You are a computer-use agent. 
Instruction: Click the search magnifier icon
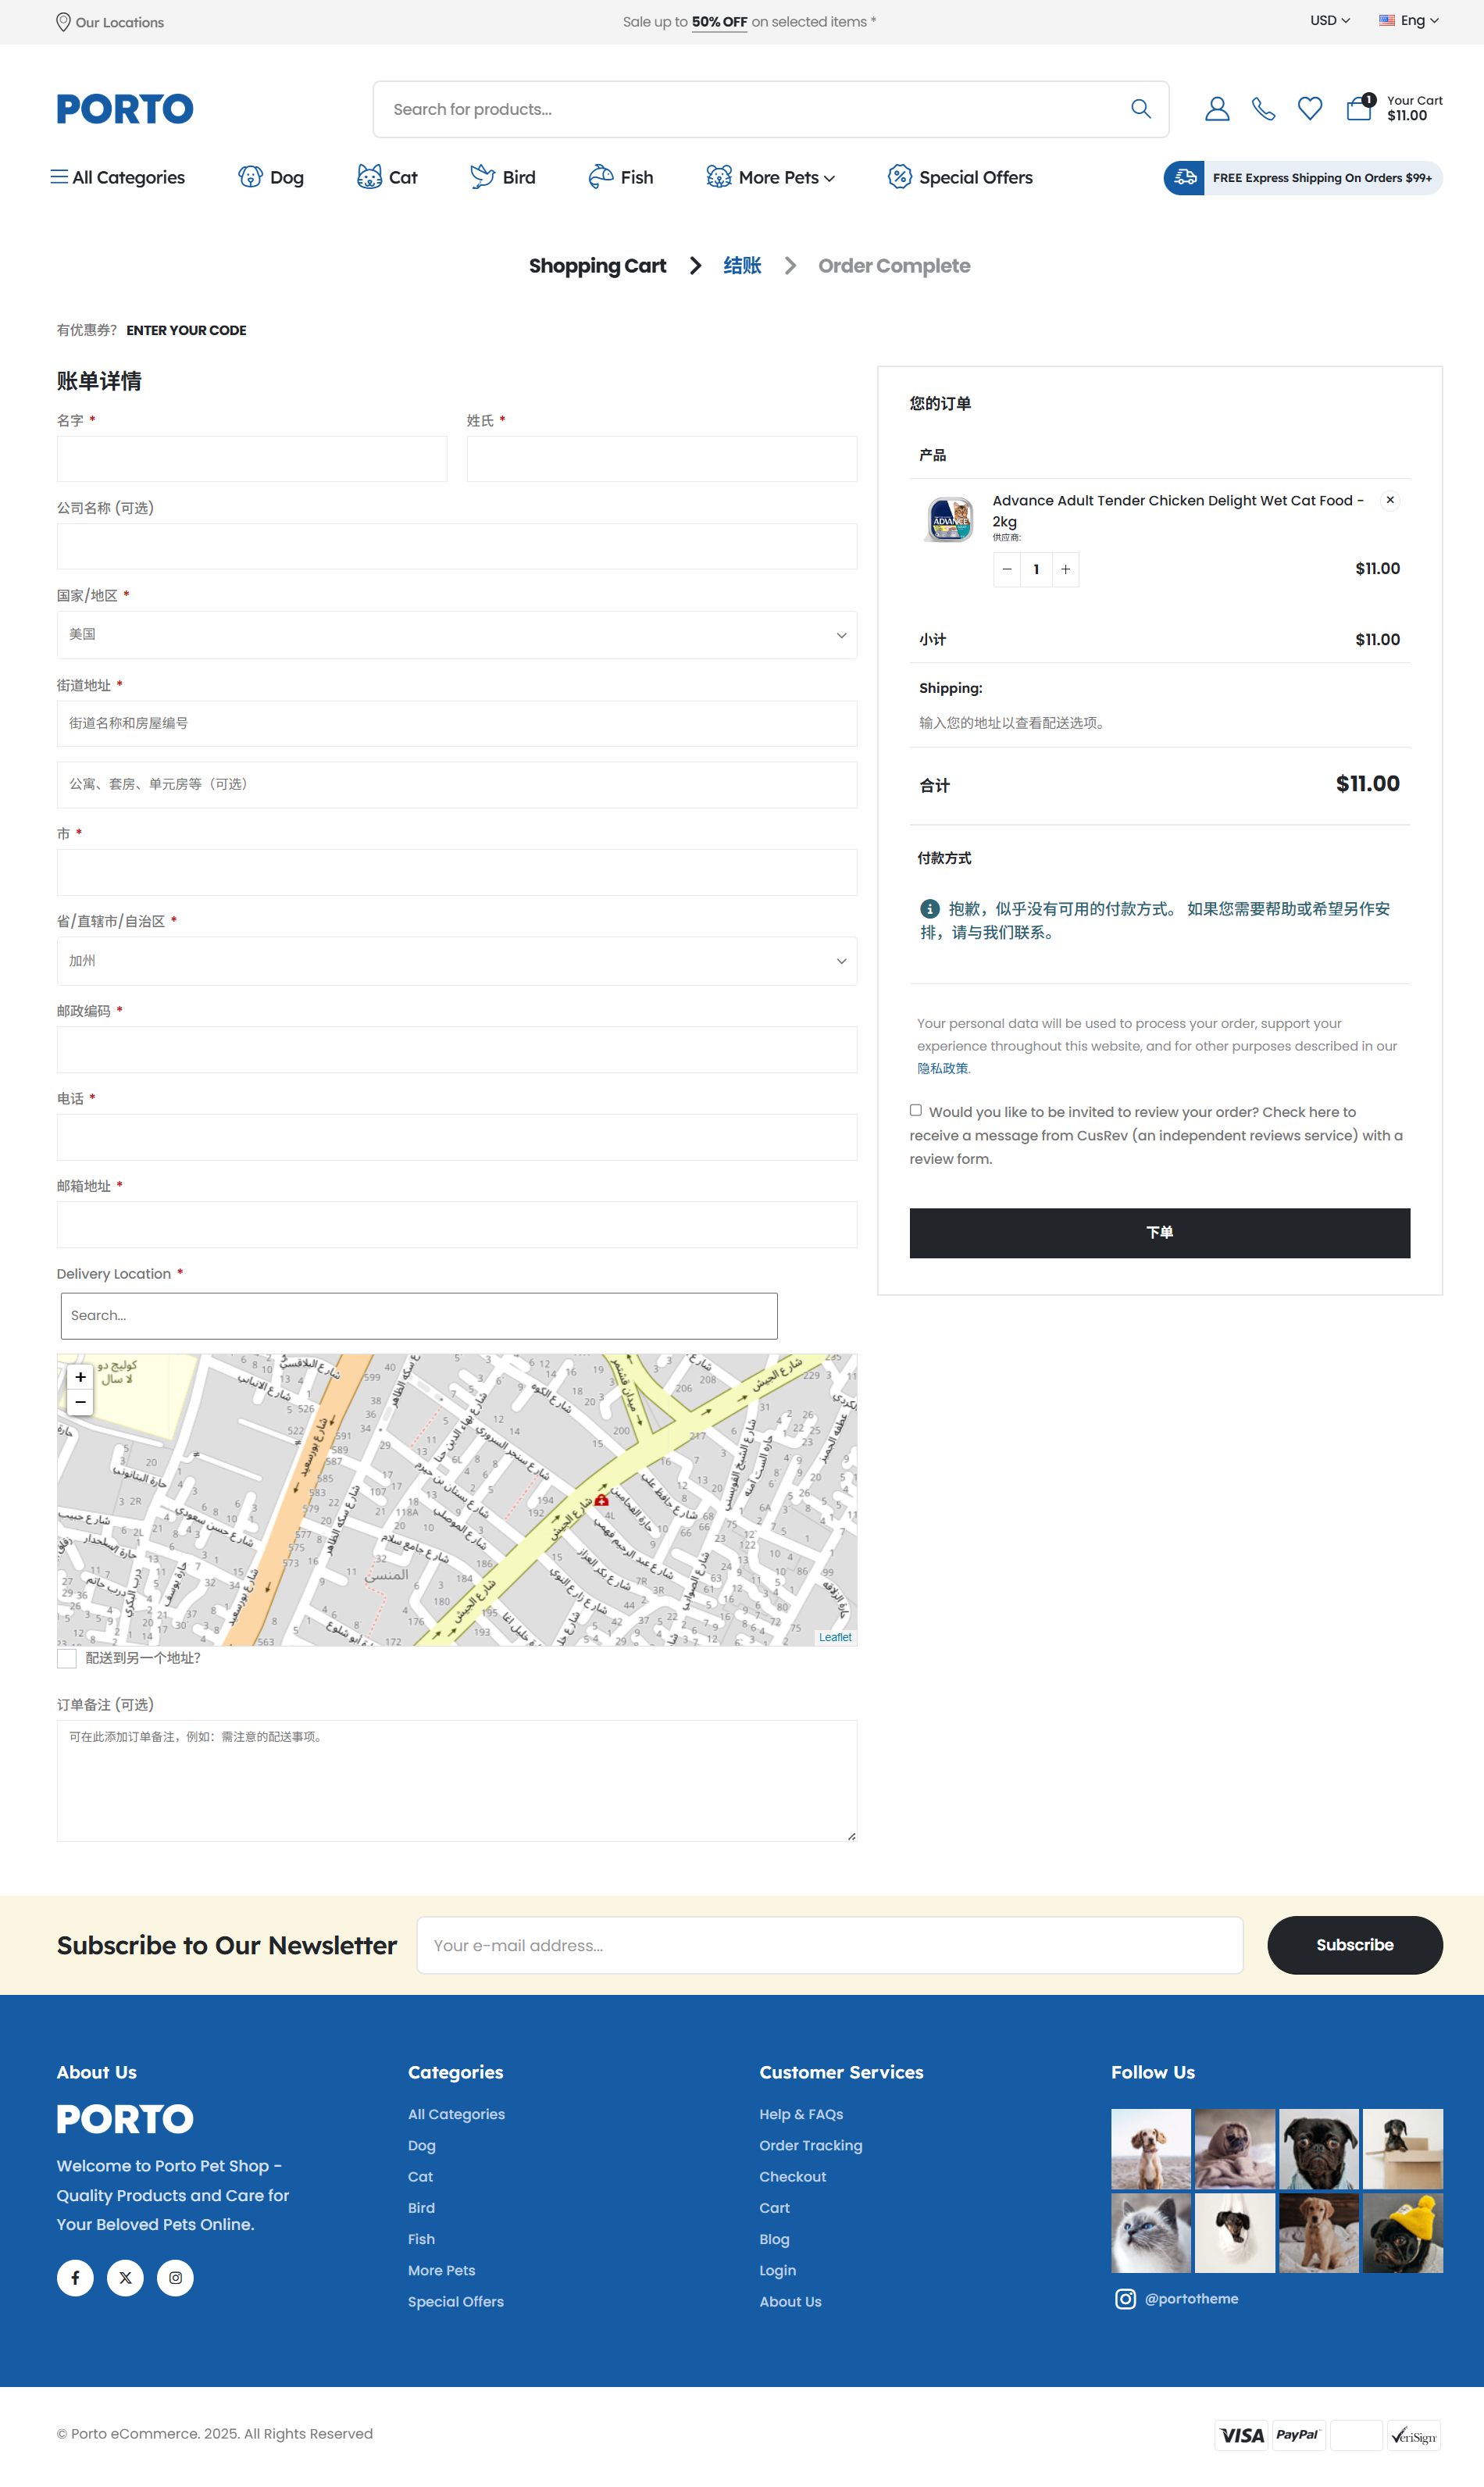(1140, 109)
